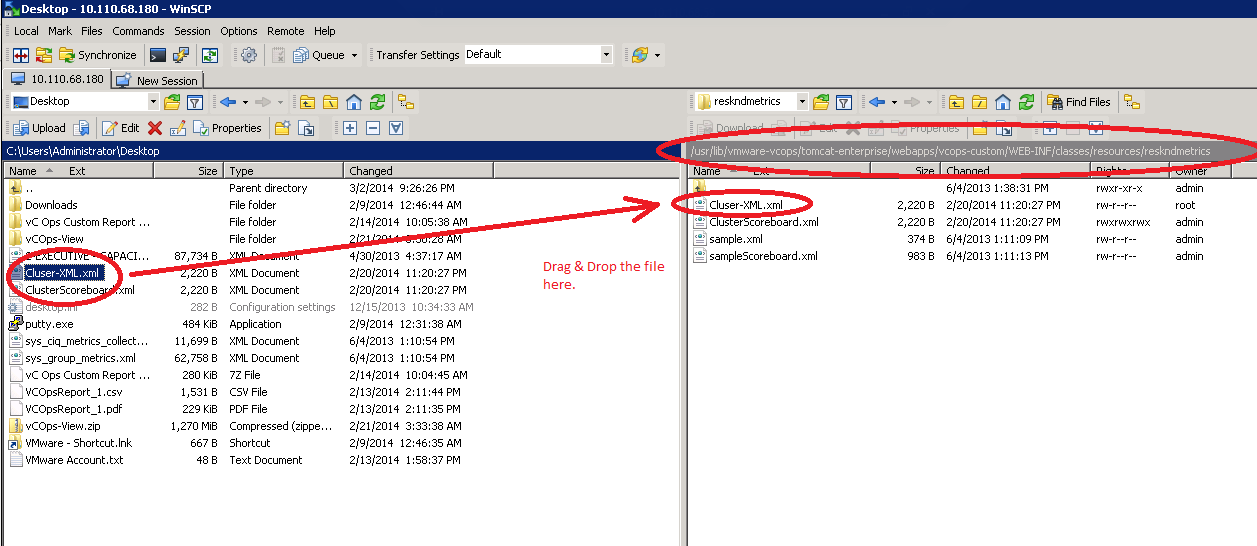
Task: Expand the Transfer Settings Default dropdown
Action: coord(606,55)
